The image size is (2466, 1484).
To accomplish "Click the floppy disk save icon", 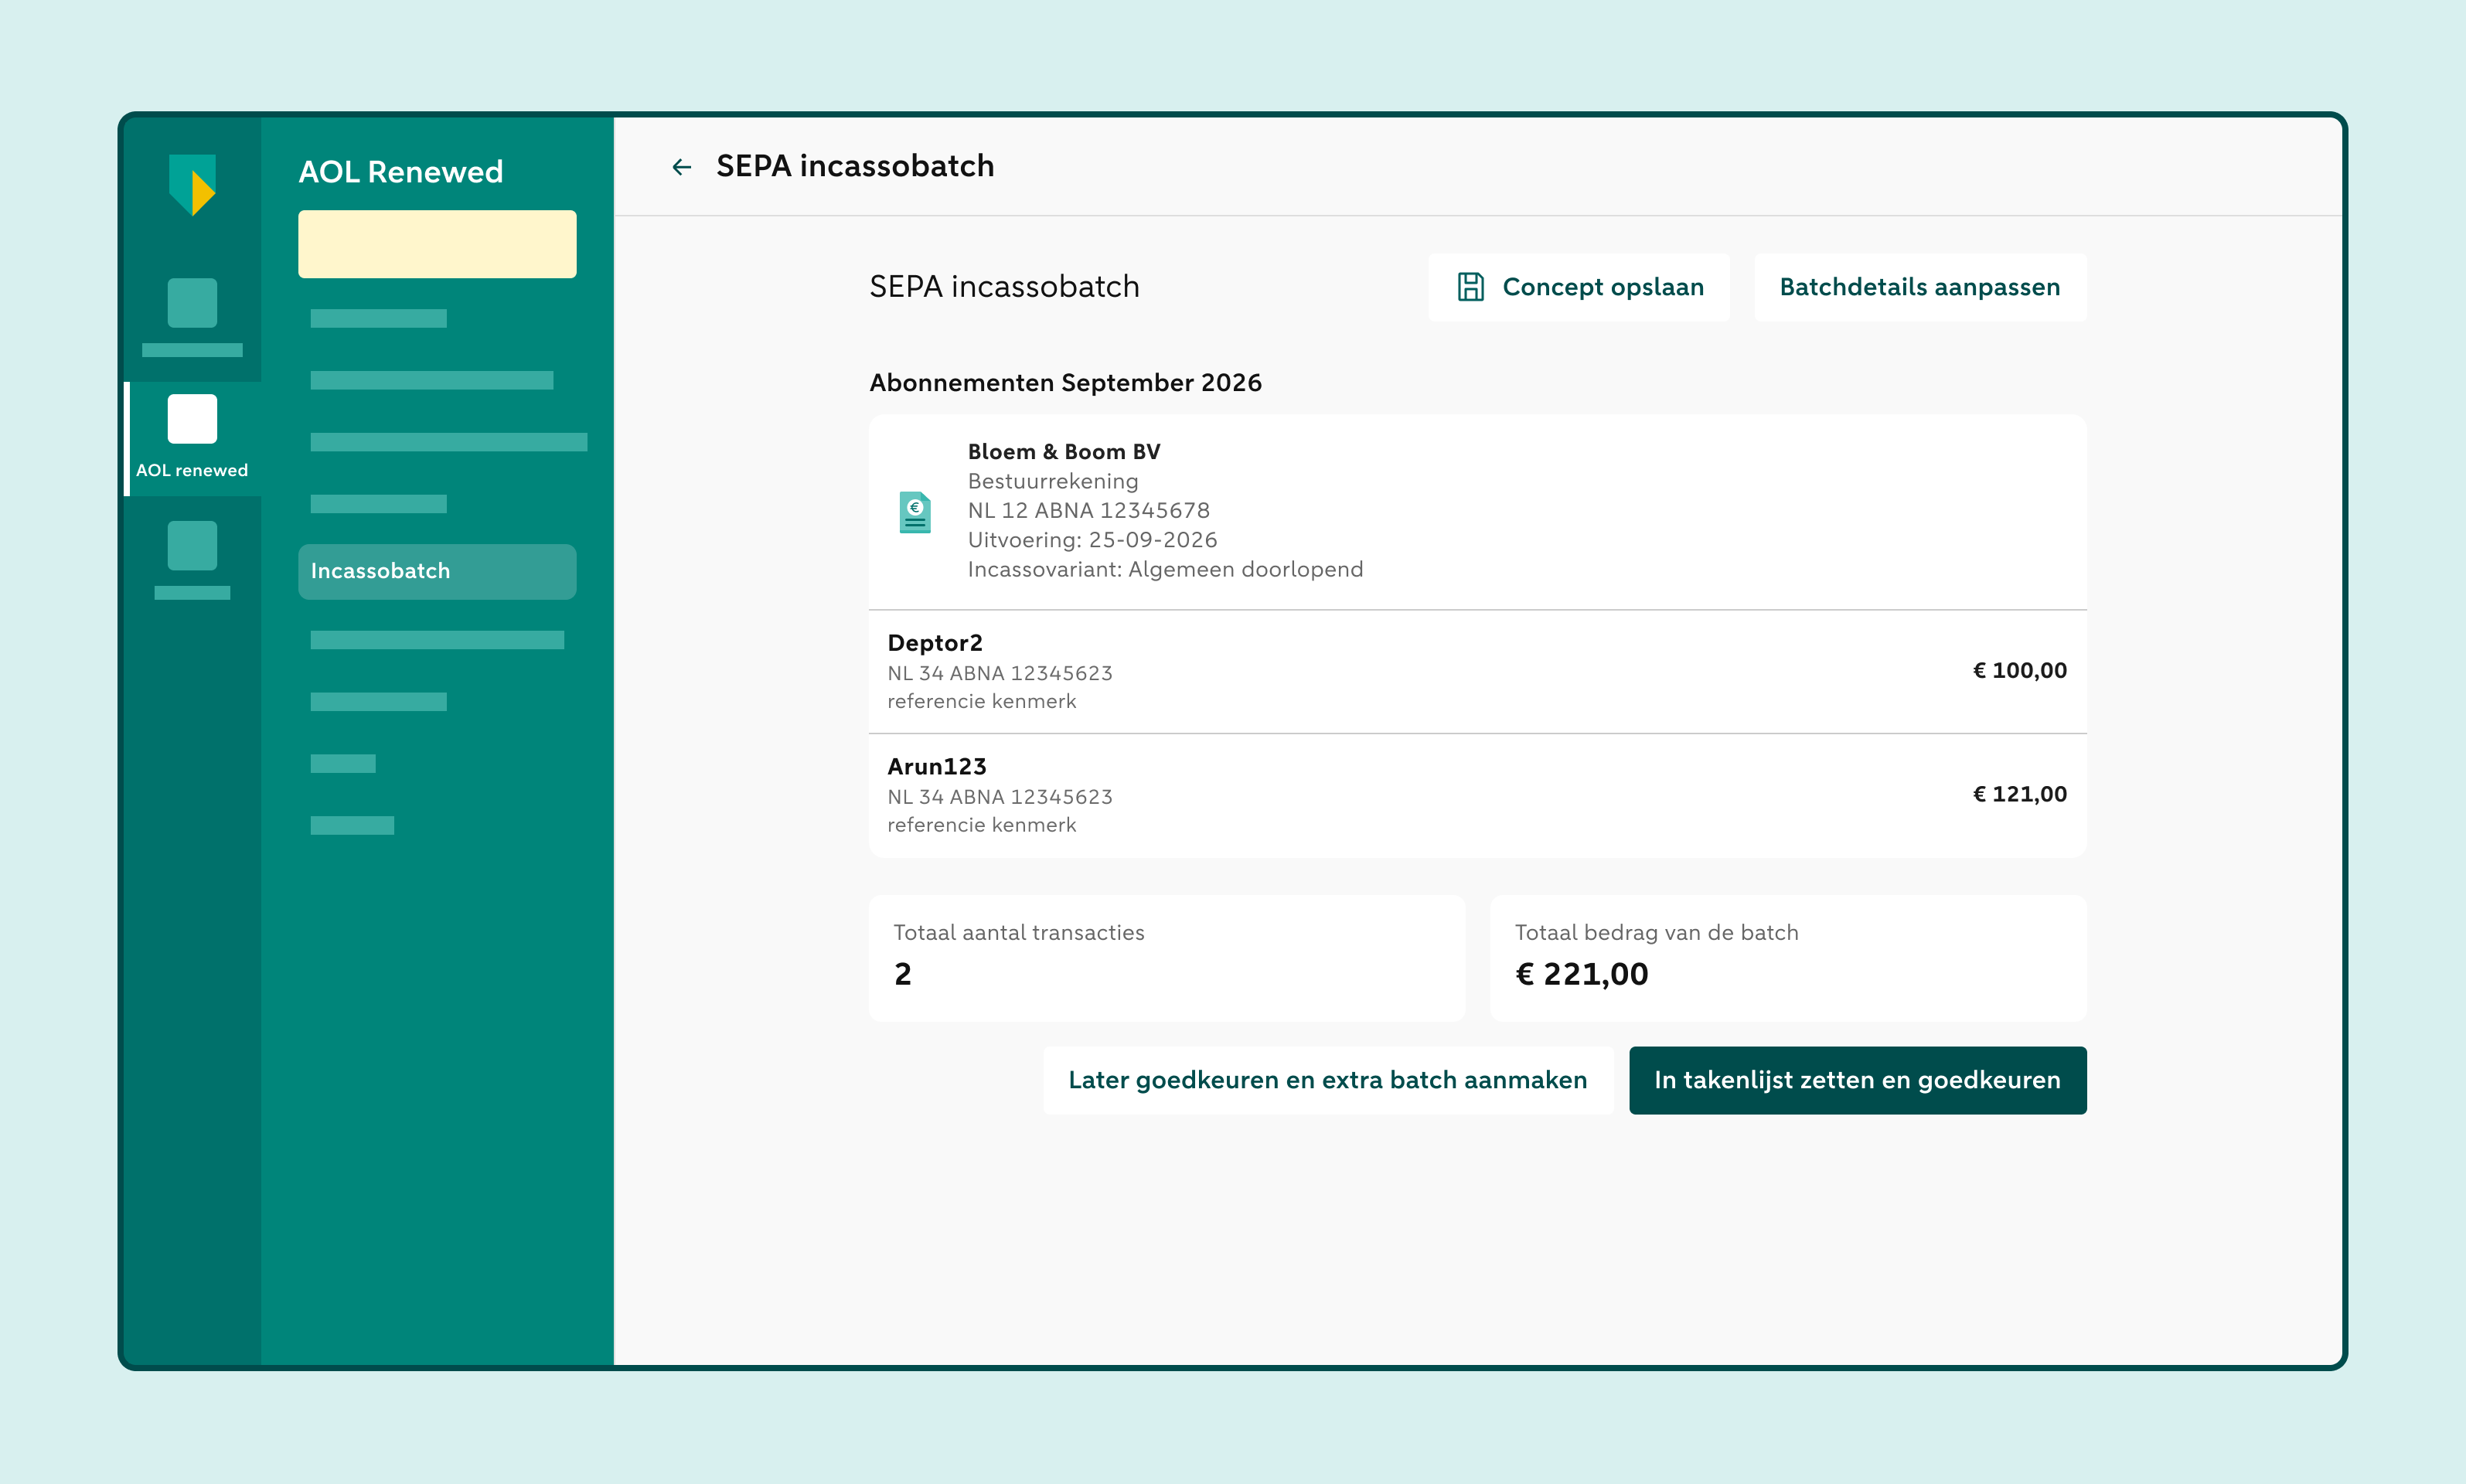I will click(x=1470, y=287).
